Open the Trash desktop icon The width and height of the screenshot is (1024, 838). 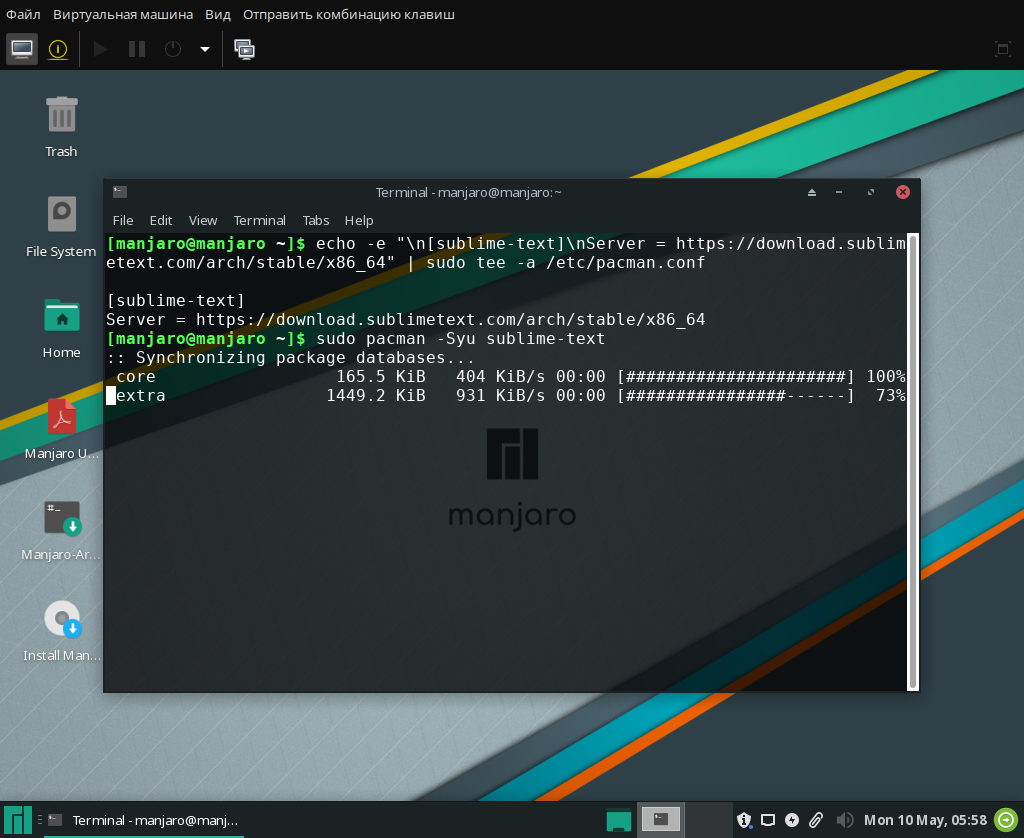tap(61, 115)
